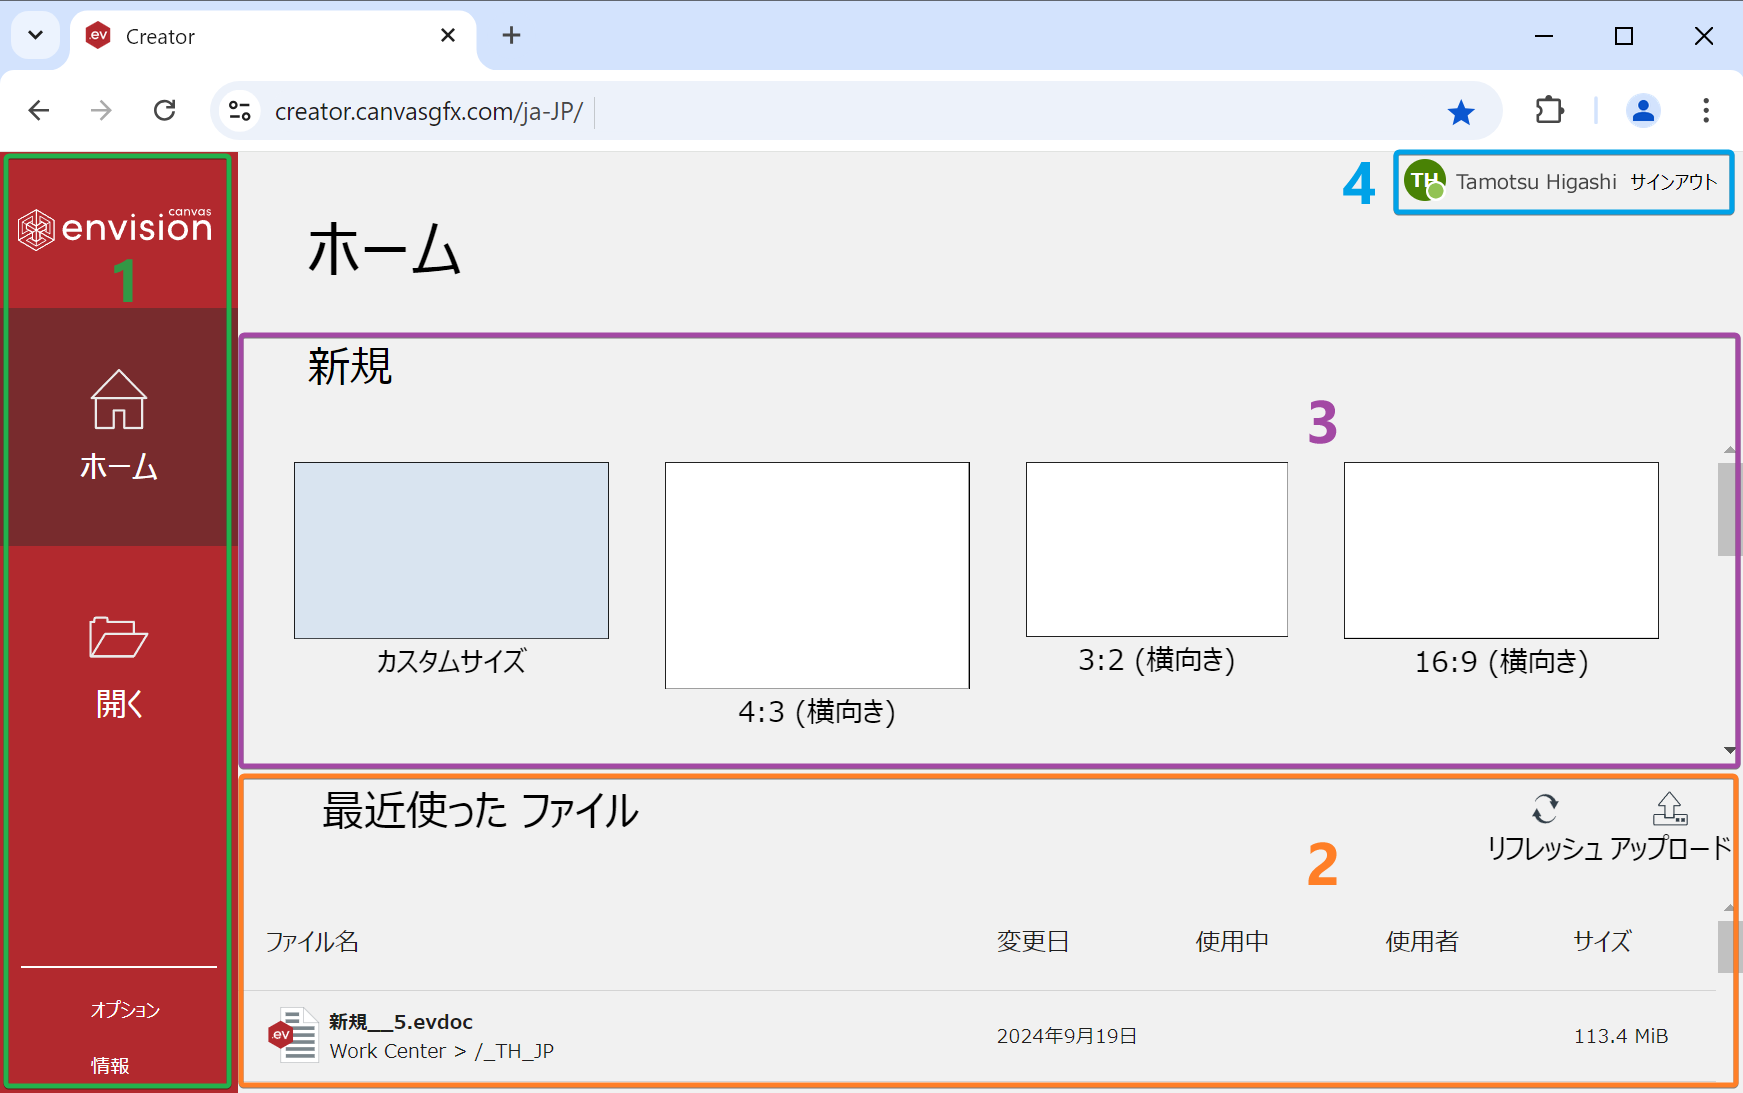Click the evdoc file icon
Image resolution: width=1743 pixels, height=1093 pixels.
pyautogui.click(x=293, y=1035)
